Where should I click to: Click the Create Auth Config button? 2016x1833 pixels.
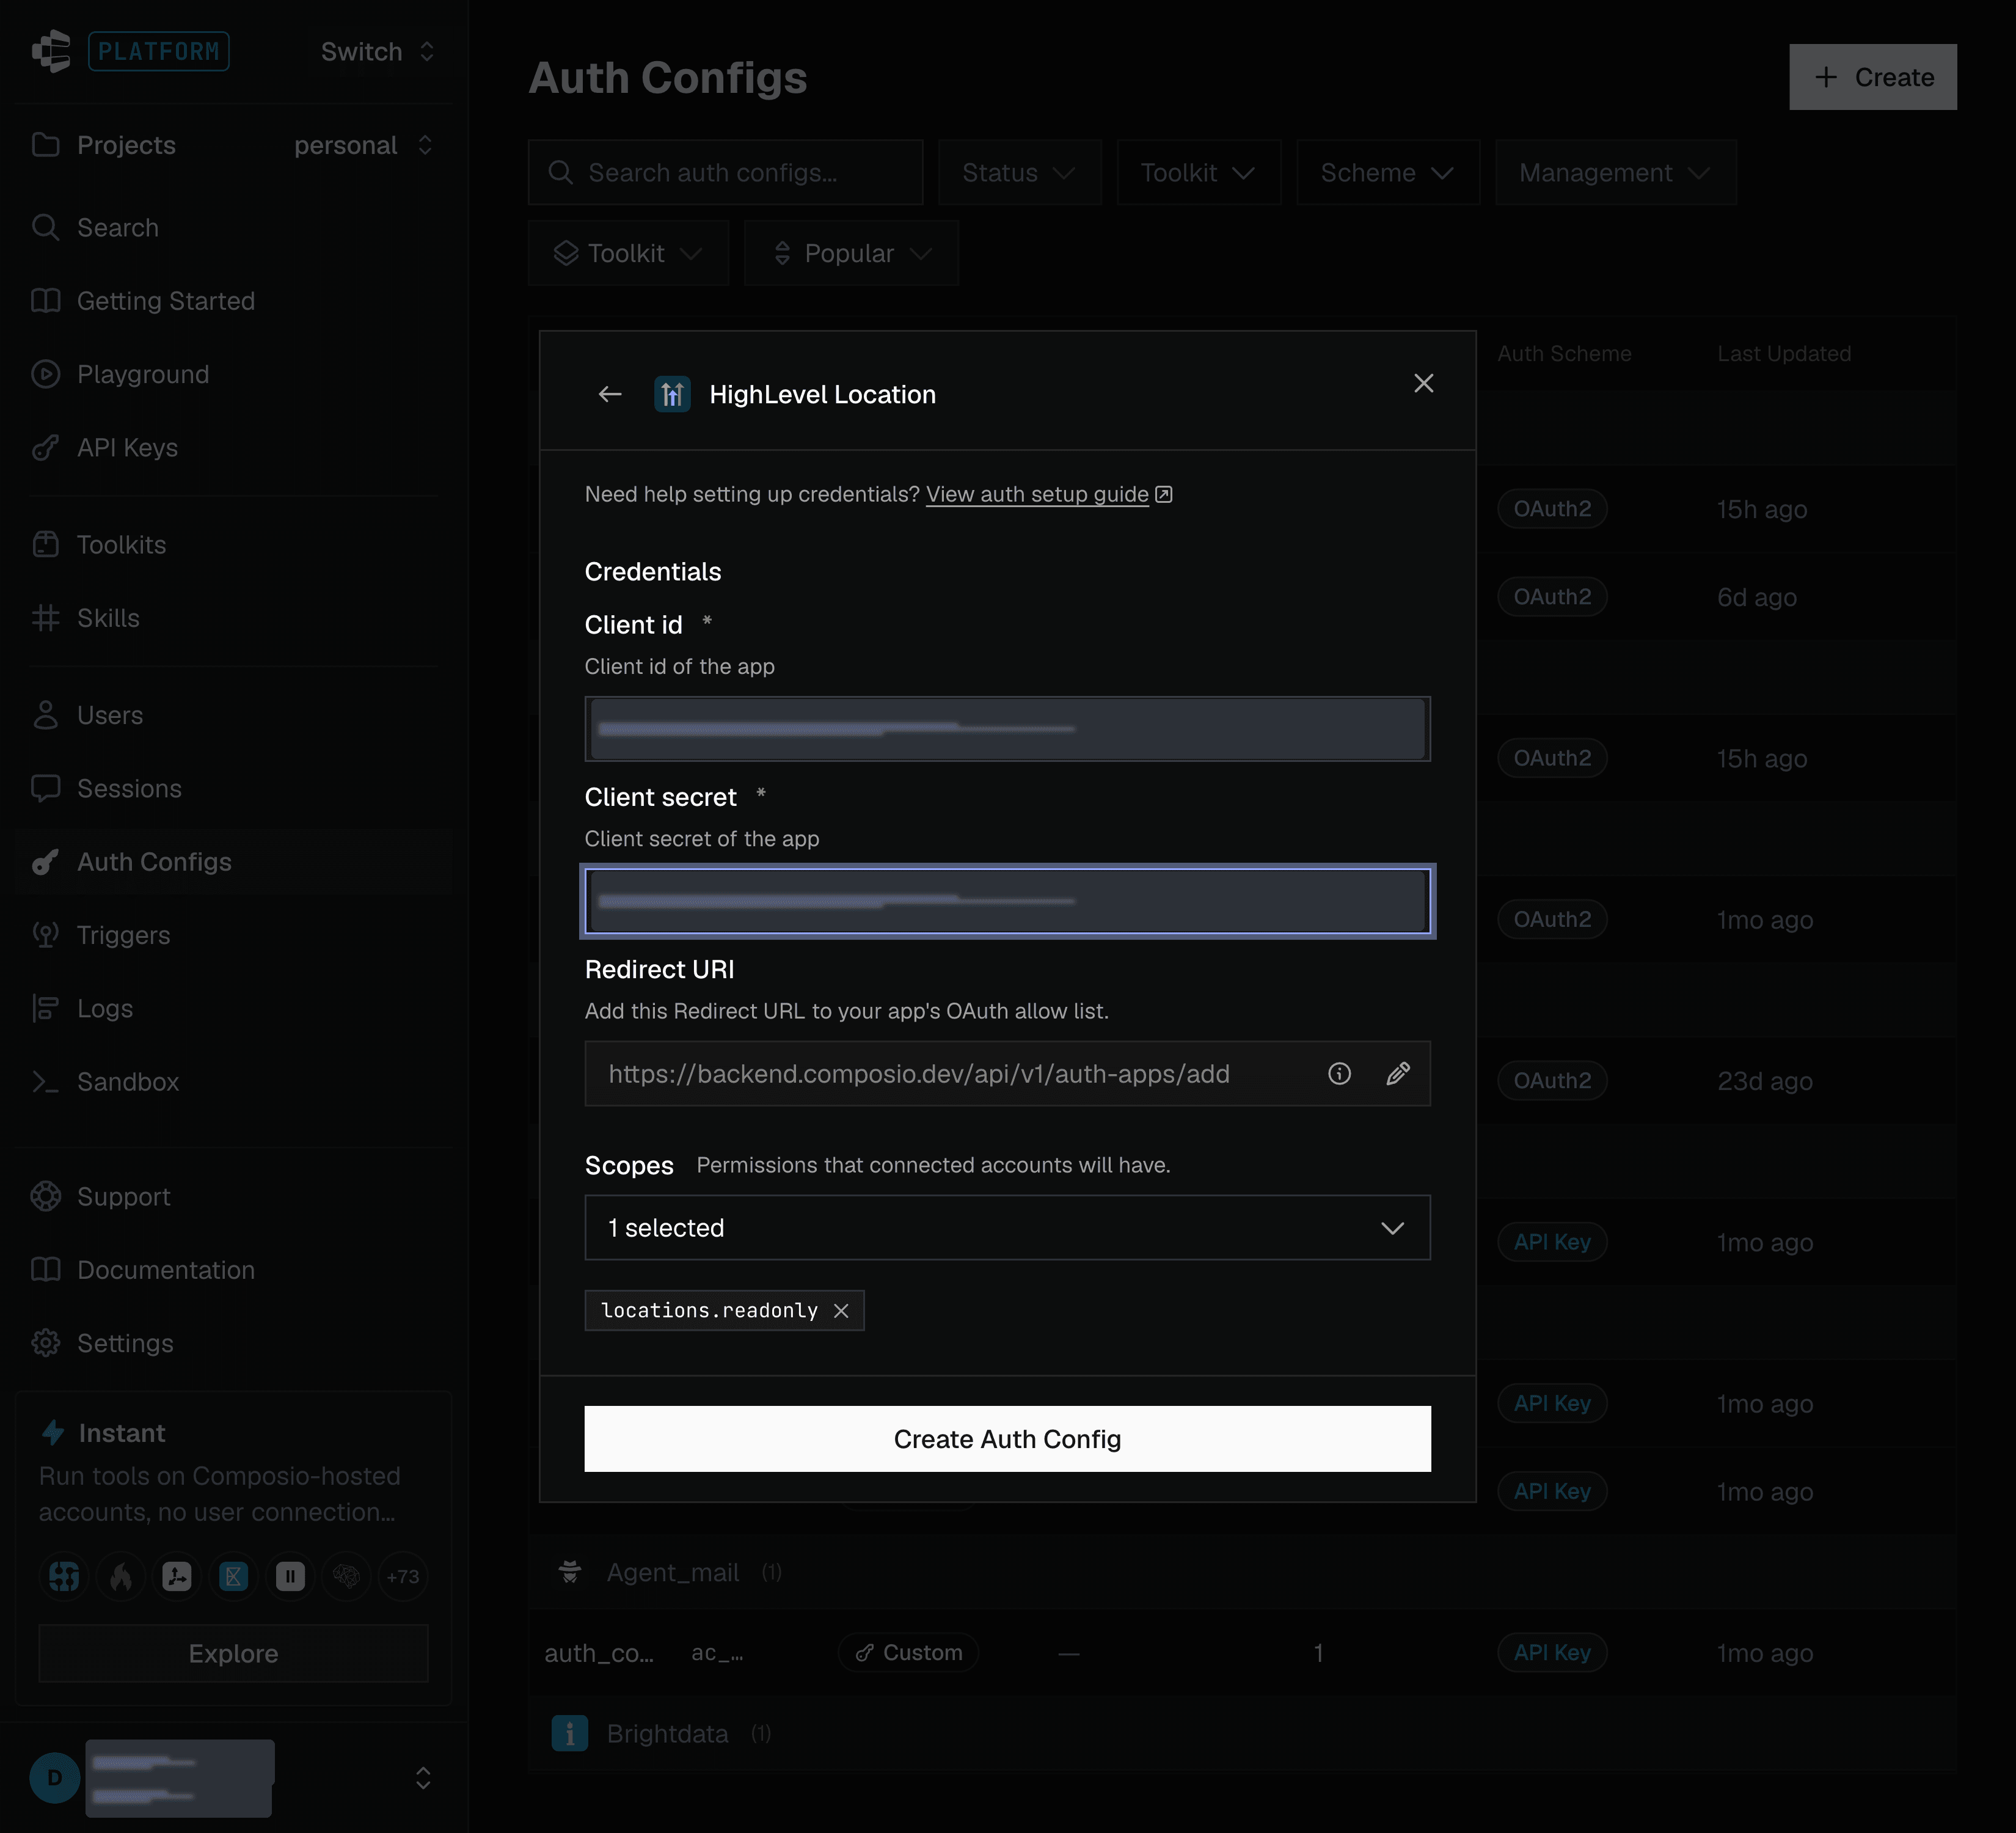(x=1007, y=1438)
